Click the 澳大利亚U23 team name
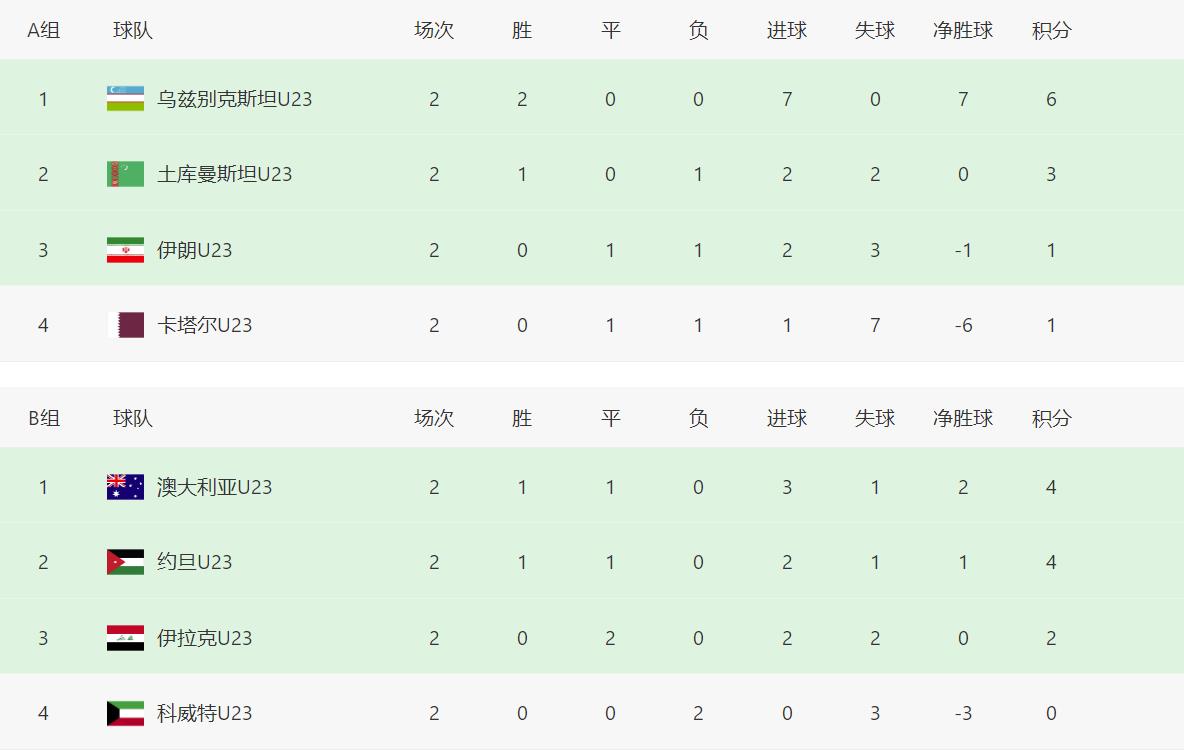This screenshot has height=751, width=1184. tap(214, 487)
